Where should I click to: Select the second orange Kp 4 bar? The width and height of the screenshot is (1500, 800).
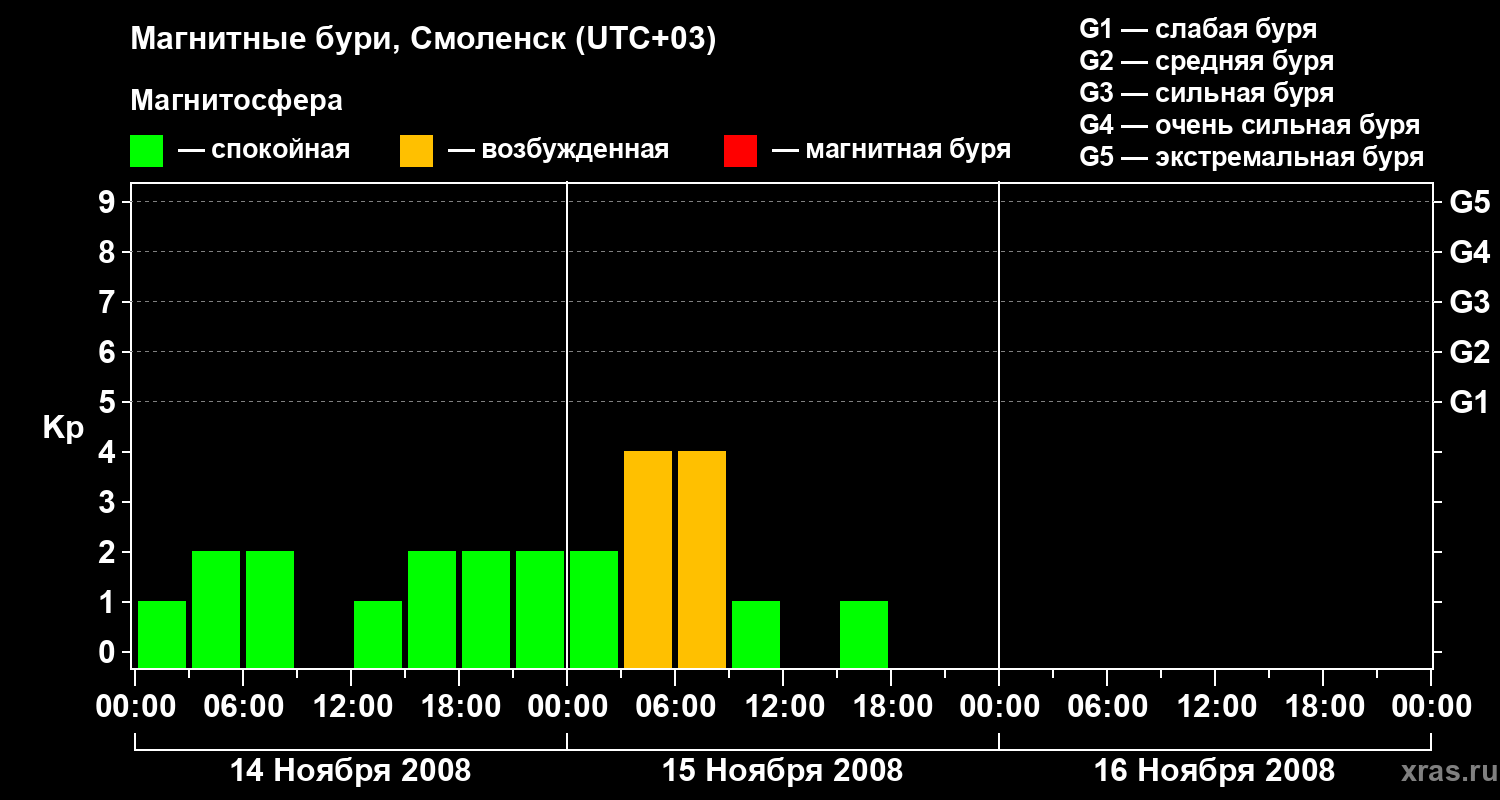click(x=702, y=560)
